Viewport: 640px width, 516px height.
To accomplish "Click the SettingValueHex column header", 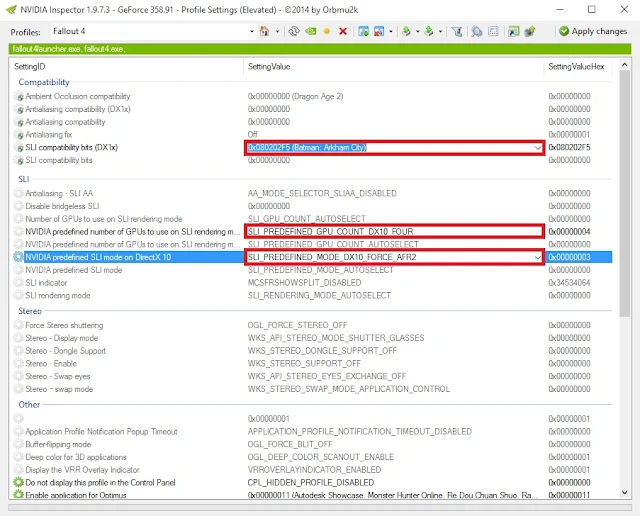I will [578, 67].
